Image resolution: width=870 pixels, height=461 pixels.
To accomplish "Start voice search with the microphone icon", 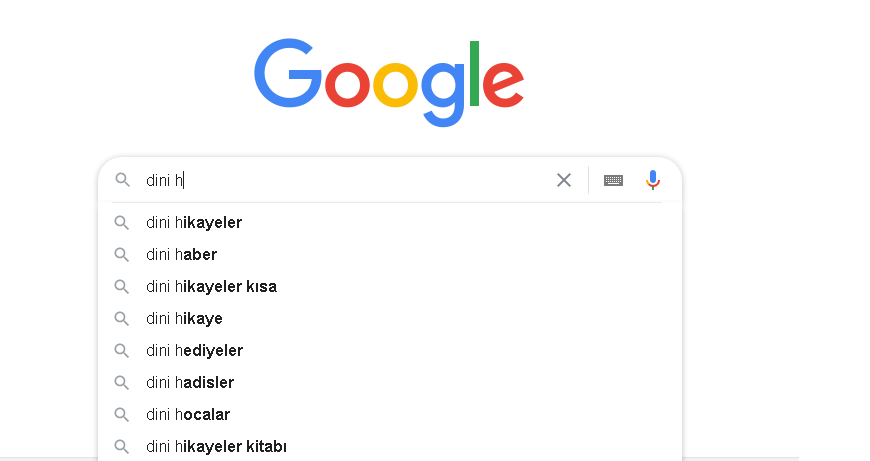I will [x=652, y=180].
